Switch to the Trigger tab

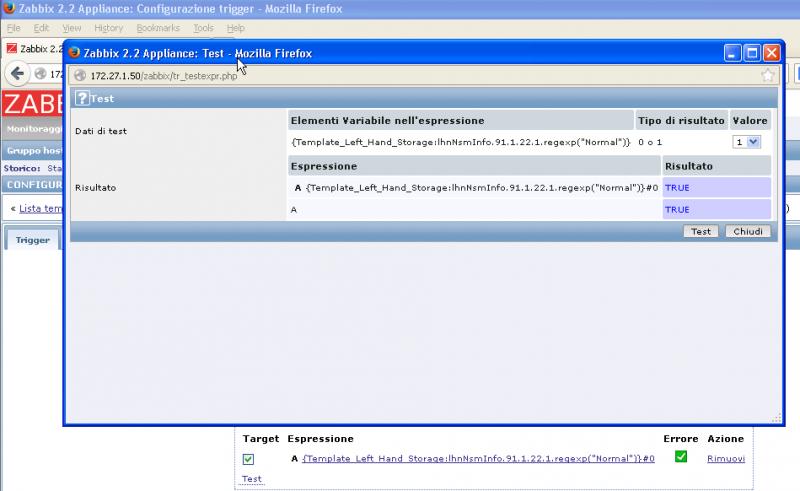point(33,240)
